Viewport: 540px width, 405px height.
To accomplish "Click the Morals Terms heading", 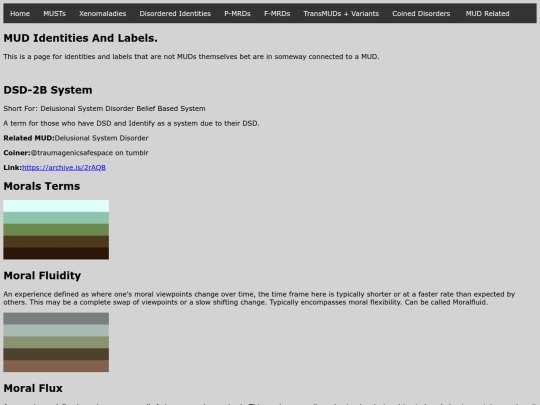I will 42,186.
